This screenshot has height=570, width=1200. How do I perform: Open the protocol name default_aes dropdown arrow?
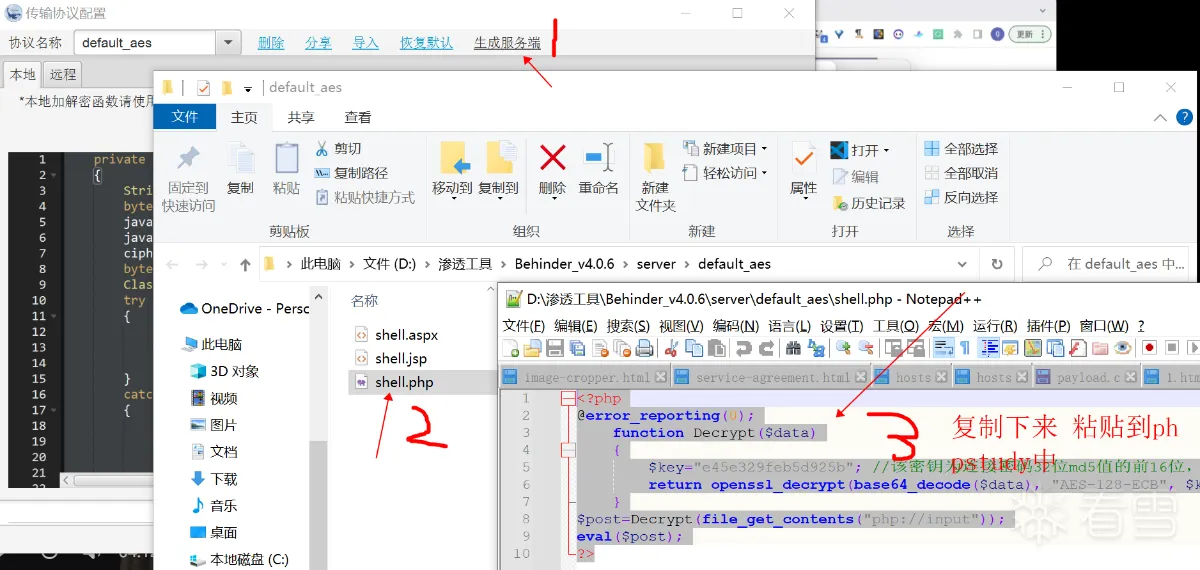pos(229,43)
